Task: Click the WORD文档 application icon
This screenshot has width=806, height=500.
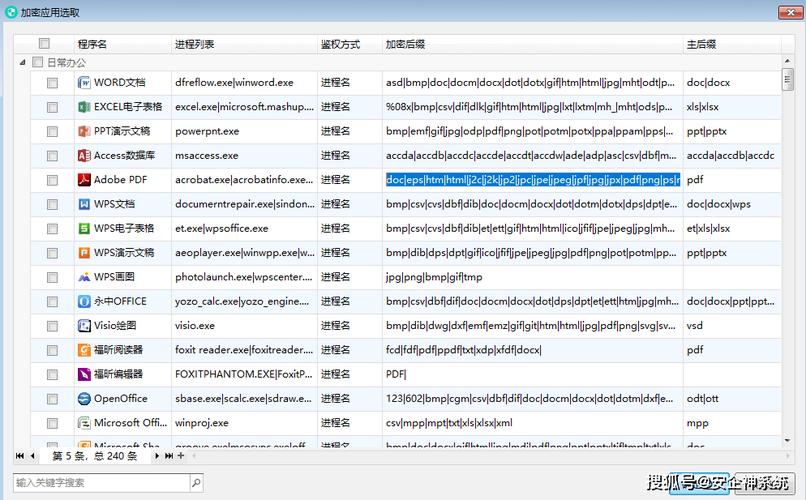Action: [x=84, y=82]
